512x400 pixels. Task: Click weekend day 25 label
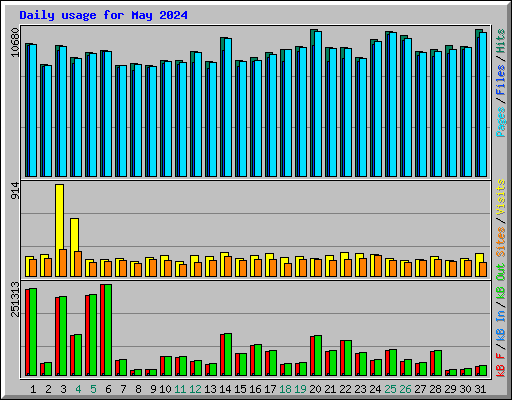pyautogui.click(x=390, y=389)
